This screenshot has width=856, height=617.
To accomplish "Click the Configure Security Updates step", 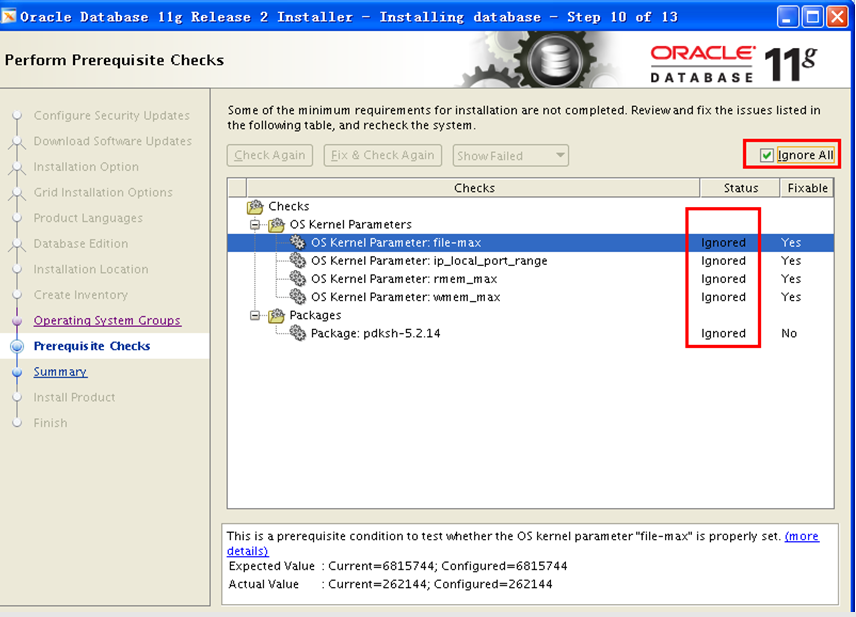I will (x=112, y=116).
